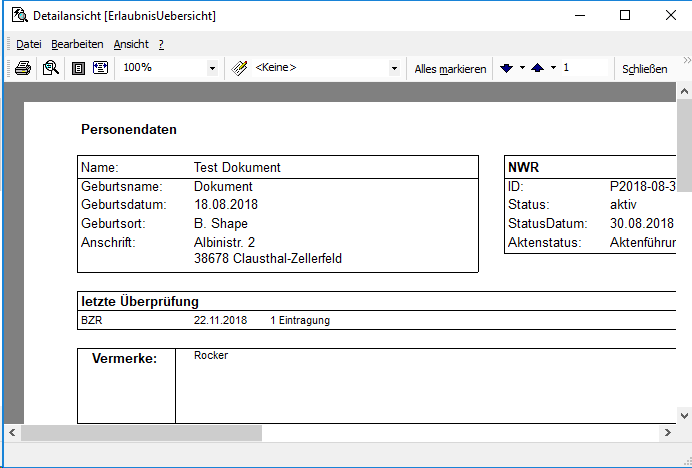The image size is (692, 468).
Task: Click the blue up arrow icon
Action: (x=537, y=68)
